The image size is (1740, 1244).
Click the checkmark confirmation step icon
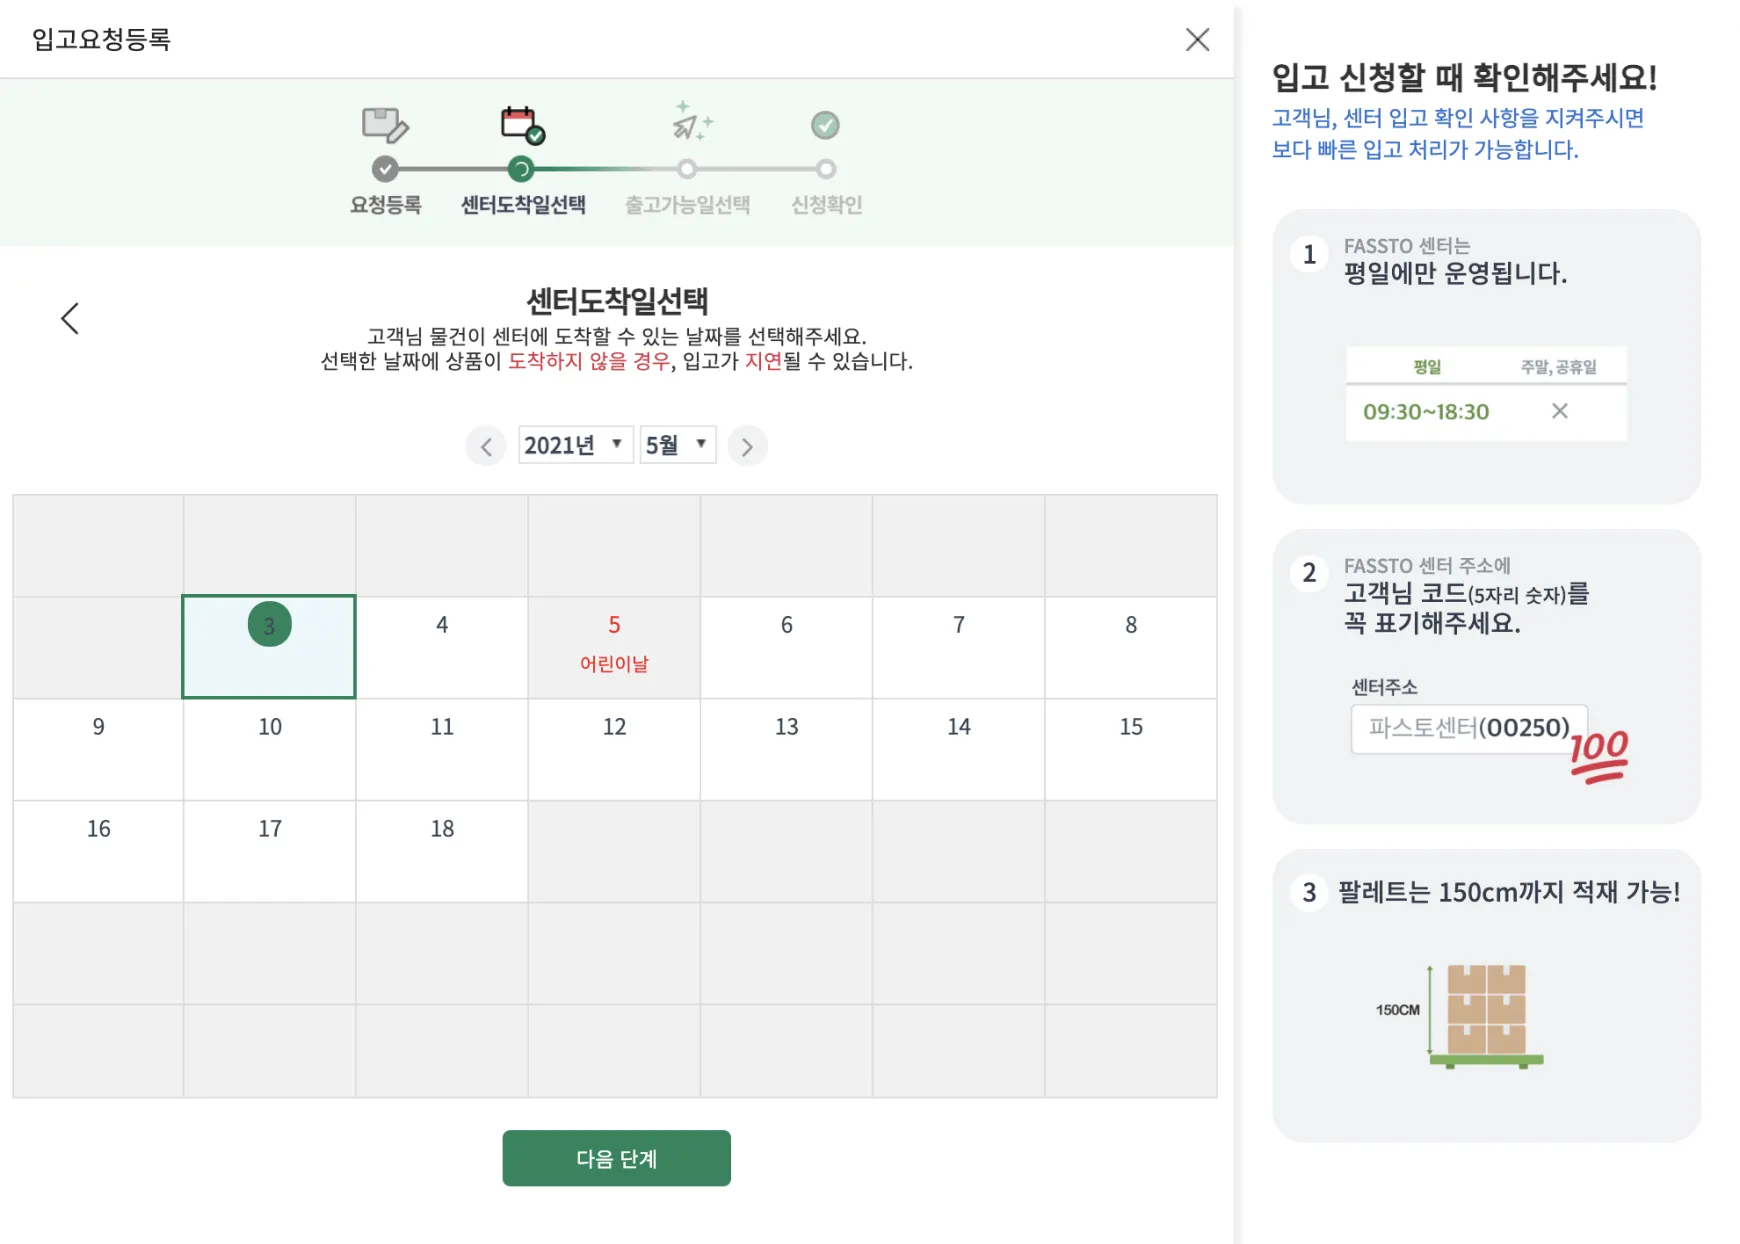pos(825,125)
